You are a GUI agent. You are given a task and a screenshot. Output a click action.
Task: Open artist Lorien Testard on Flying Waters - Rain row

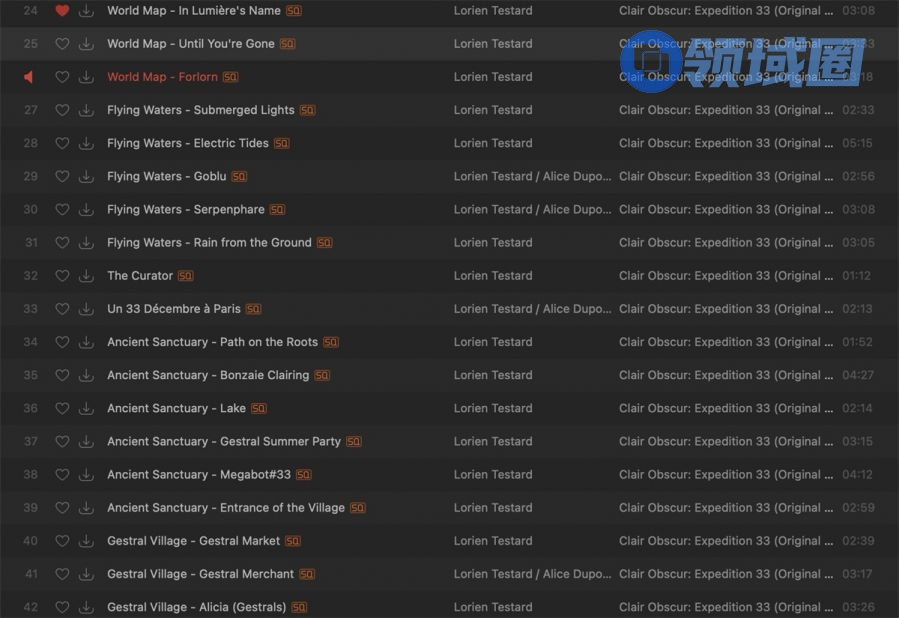point(493,243)
